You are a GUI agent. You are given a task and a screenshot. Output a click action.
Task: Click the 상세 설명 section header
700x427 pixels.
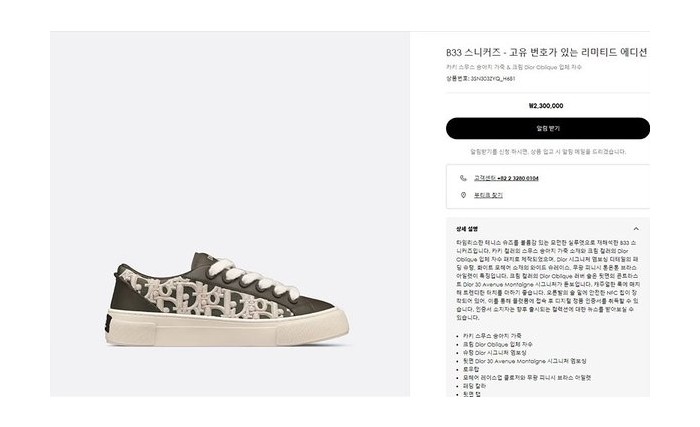point(467,229)
